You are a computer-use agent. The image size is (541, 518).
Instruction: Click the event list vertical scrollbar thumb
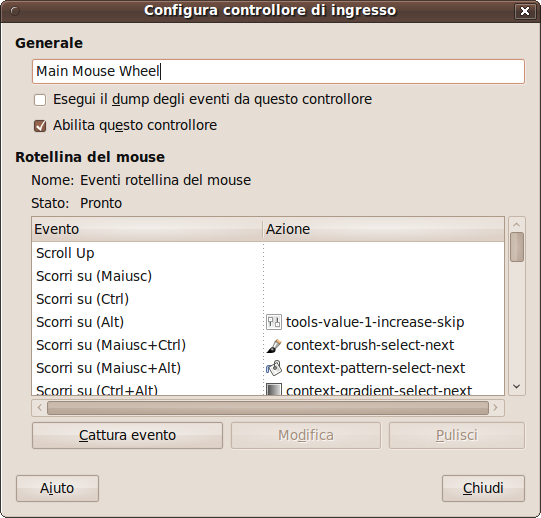pos(517,247)
